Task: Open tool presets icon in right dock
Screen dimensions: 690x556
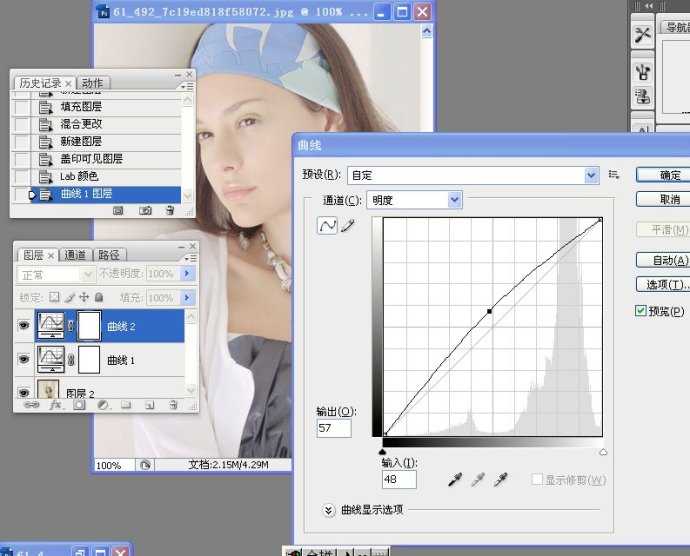Action: click(x=643, y=34)
